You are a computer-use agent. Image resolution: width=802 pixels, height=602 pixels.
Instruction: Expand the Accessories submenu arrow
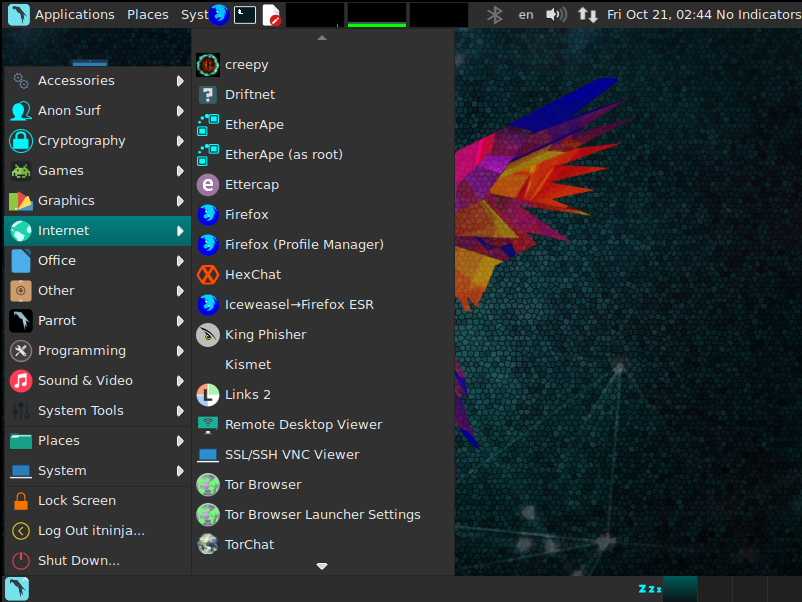coord(180,81)
